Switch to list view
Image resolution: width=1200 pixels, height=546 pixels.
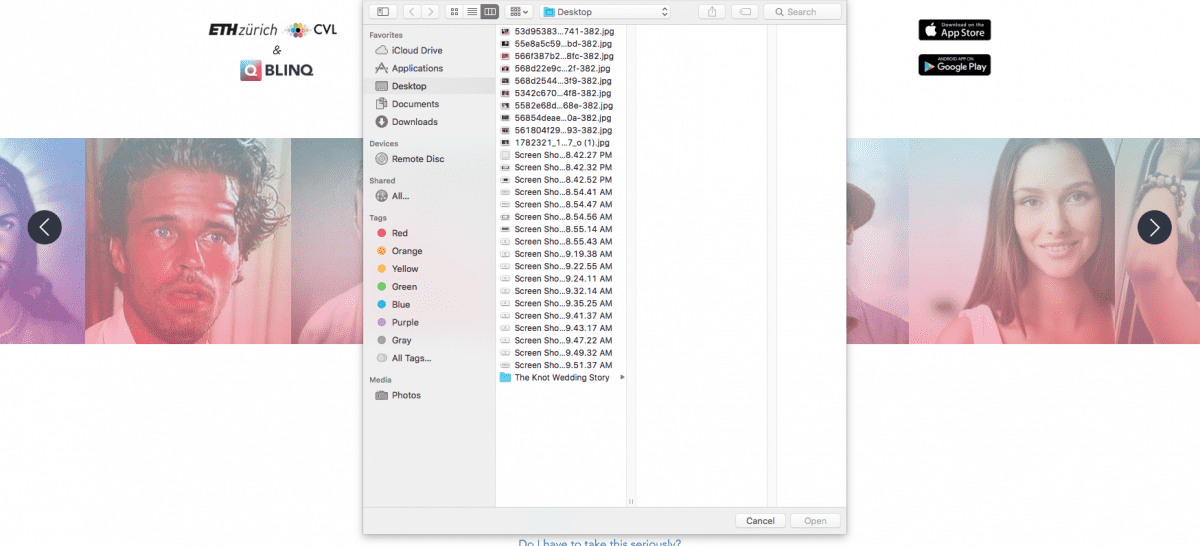472,12
